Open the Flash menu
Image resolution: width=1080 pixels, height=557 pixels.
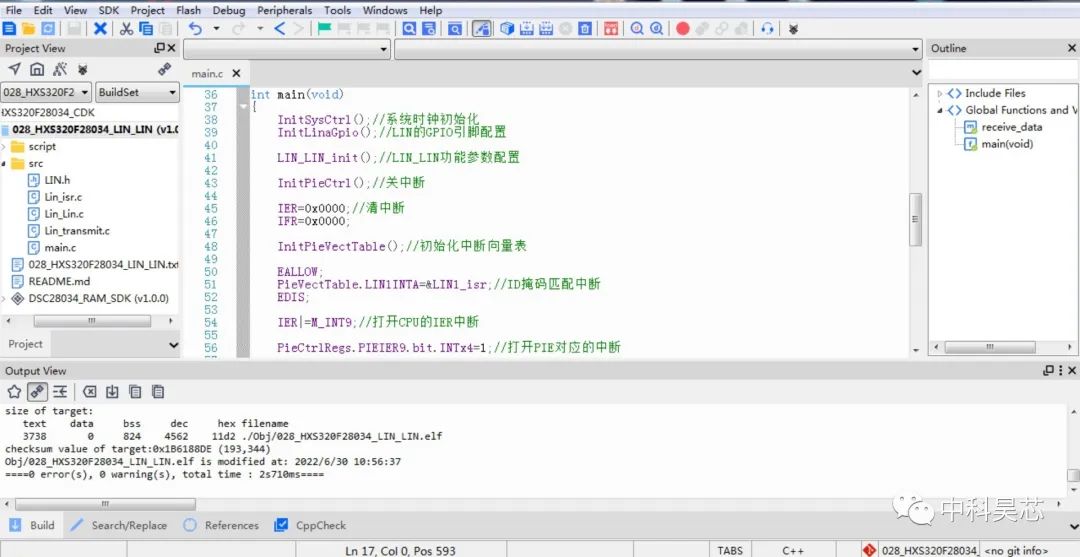click(x=188, y=10)
